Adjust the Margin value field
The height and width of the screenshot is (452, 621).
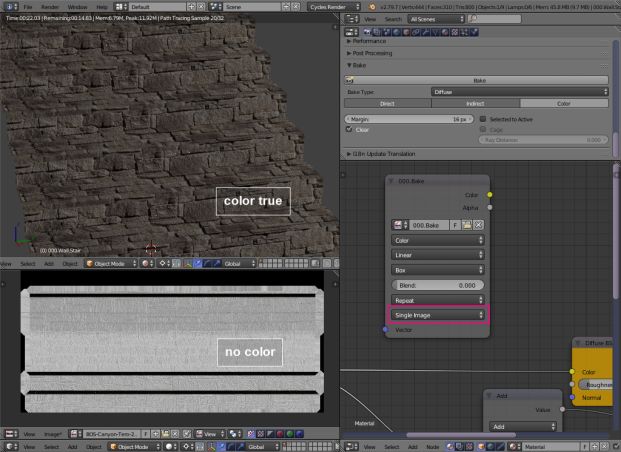409,119
